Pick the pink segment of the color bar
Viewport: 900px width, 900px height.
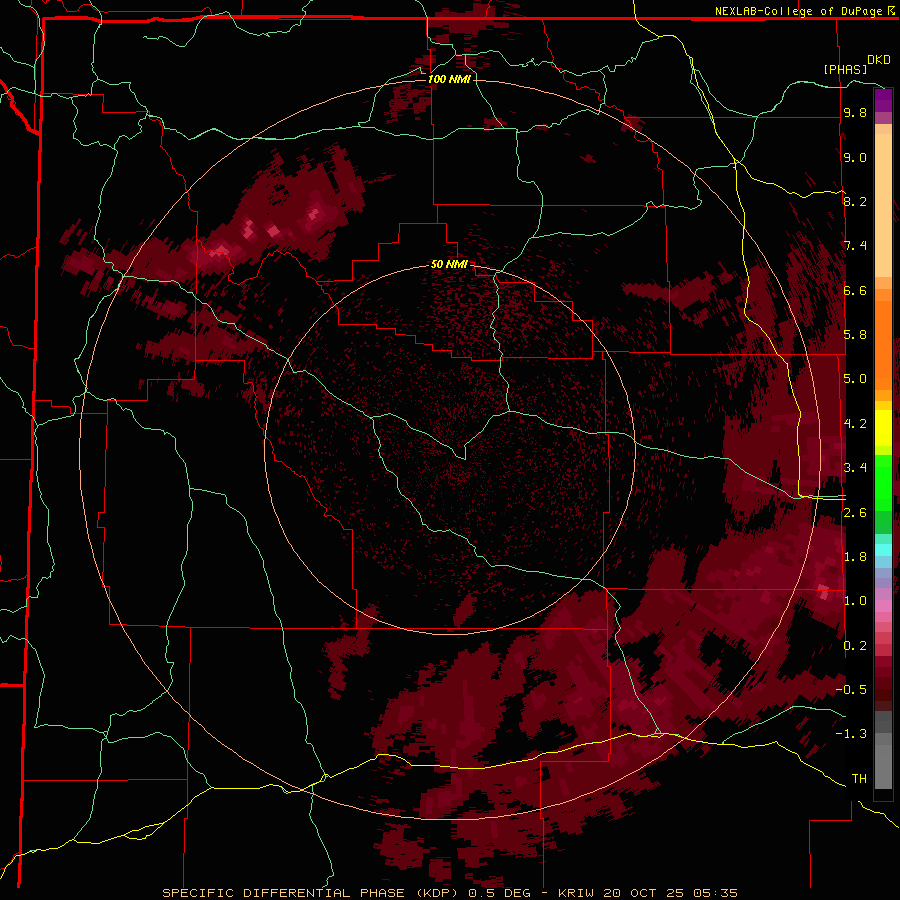(883, 606)
